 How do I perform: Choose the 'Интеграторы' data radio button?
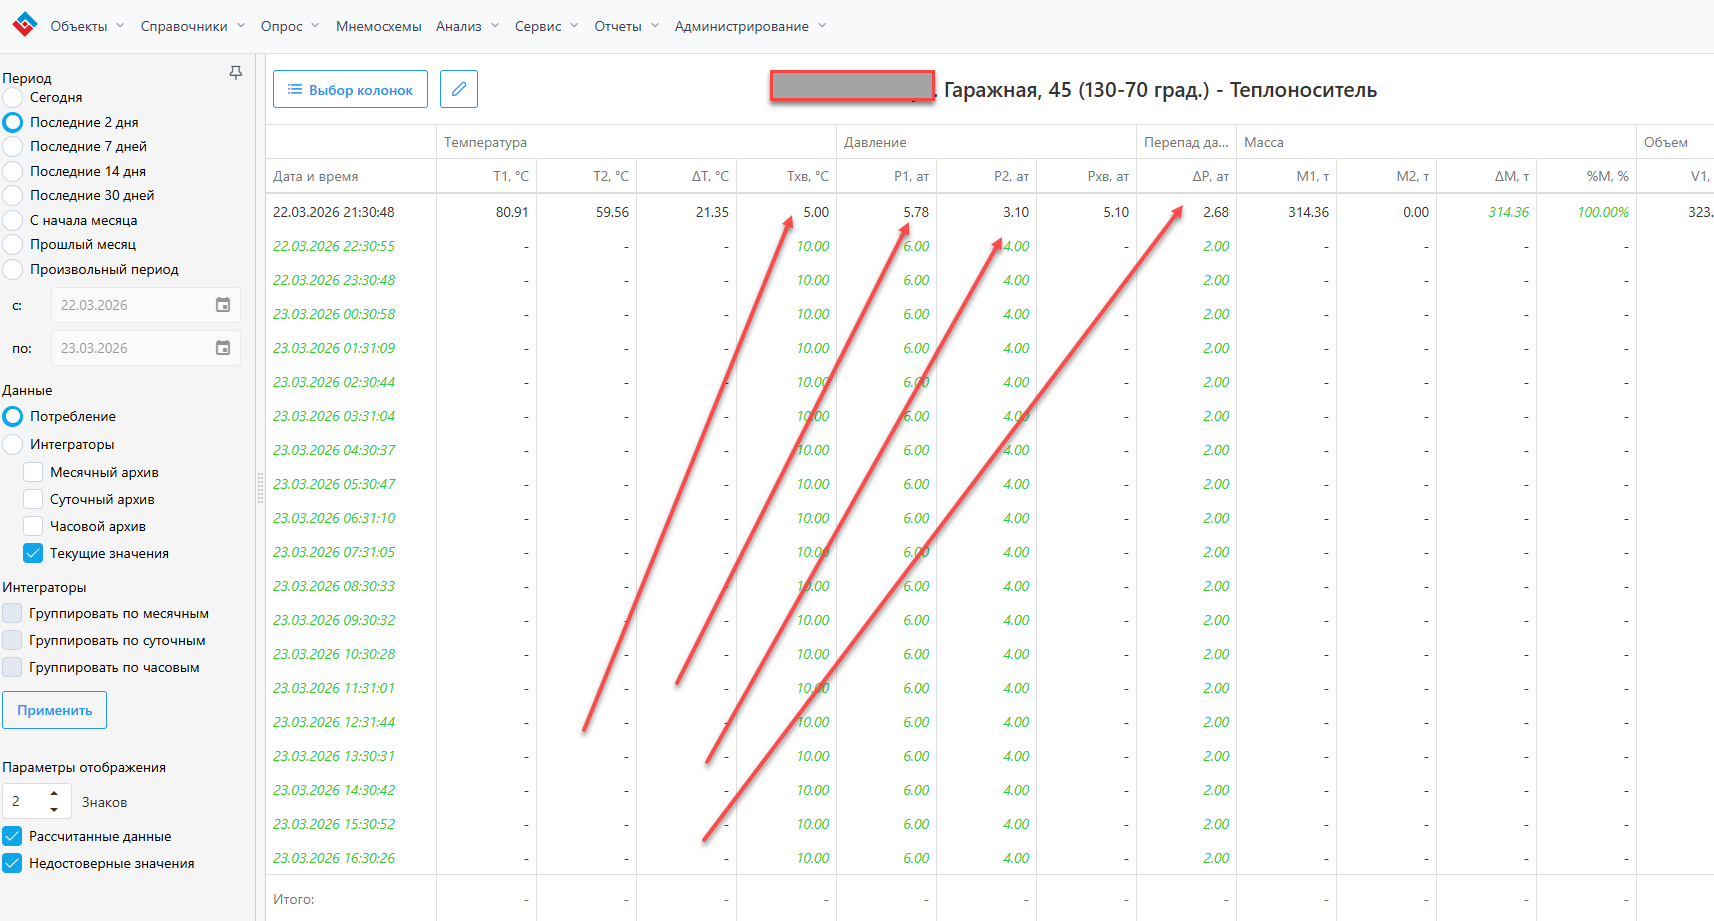tap(13, 444)
